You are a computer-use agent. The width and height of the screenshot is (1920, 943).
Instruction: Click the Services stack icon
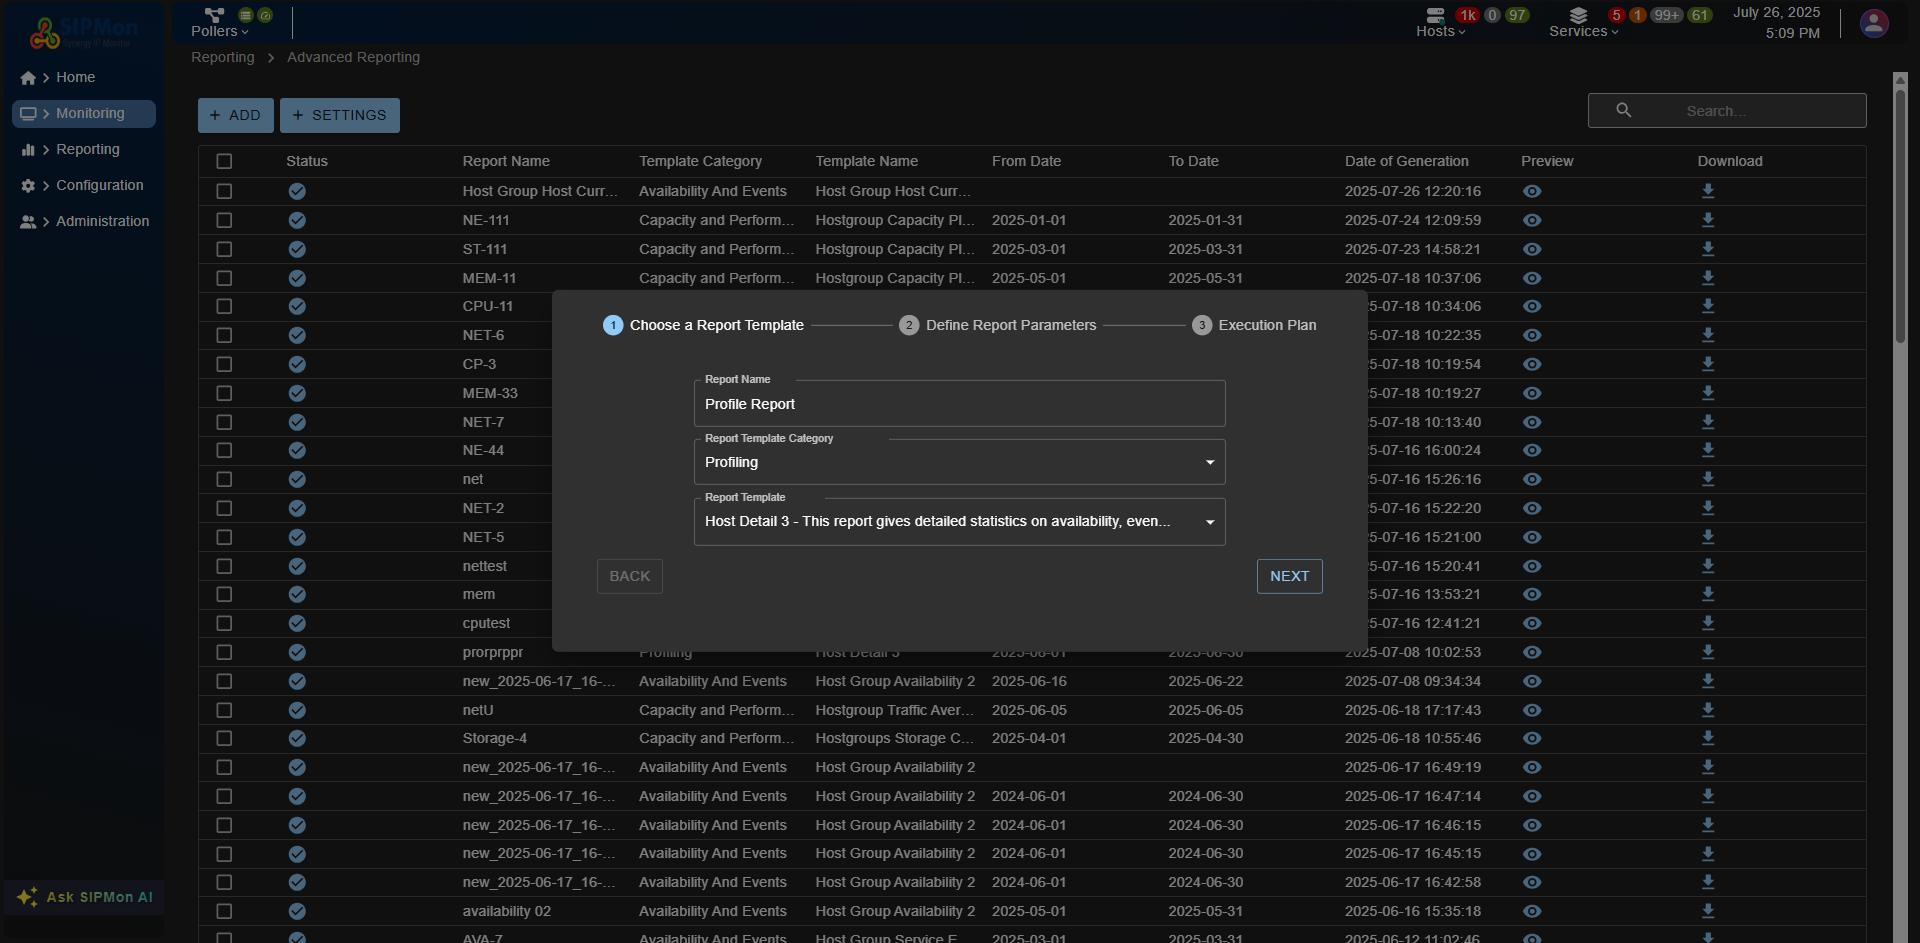pyautogui.click(x=1578, y=16)
